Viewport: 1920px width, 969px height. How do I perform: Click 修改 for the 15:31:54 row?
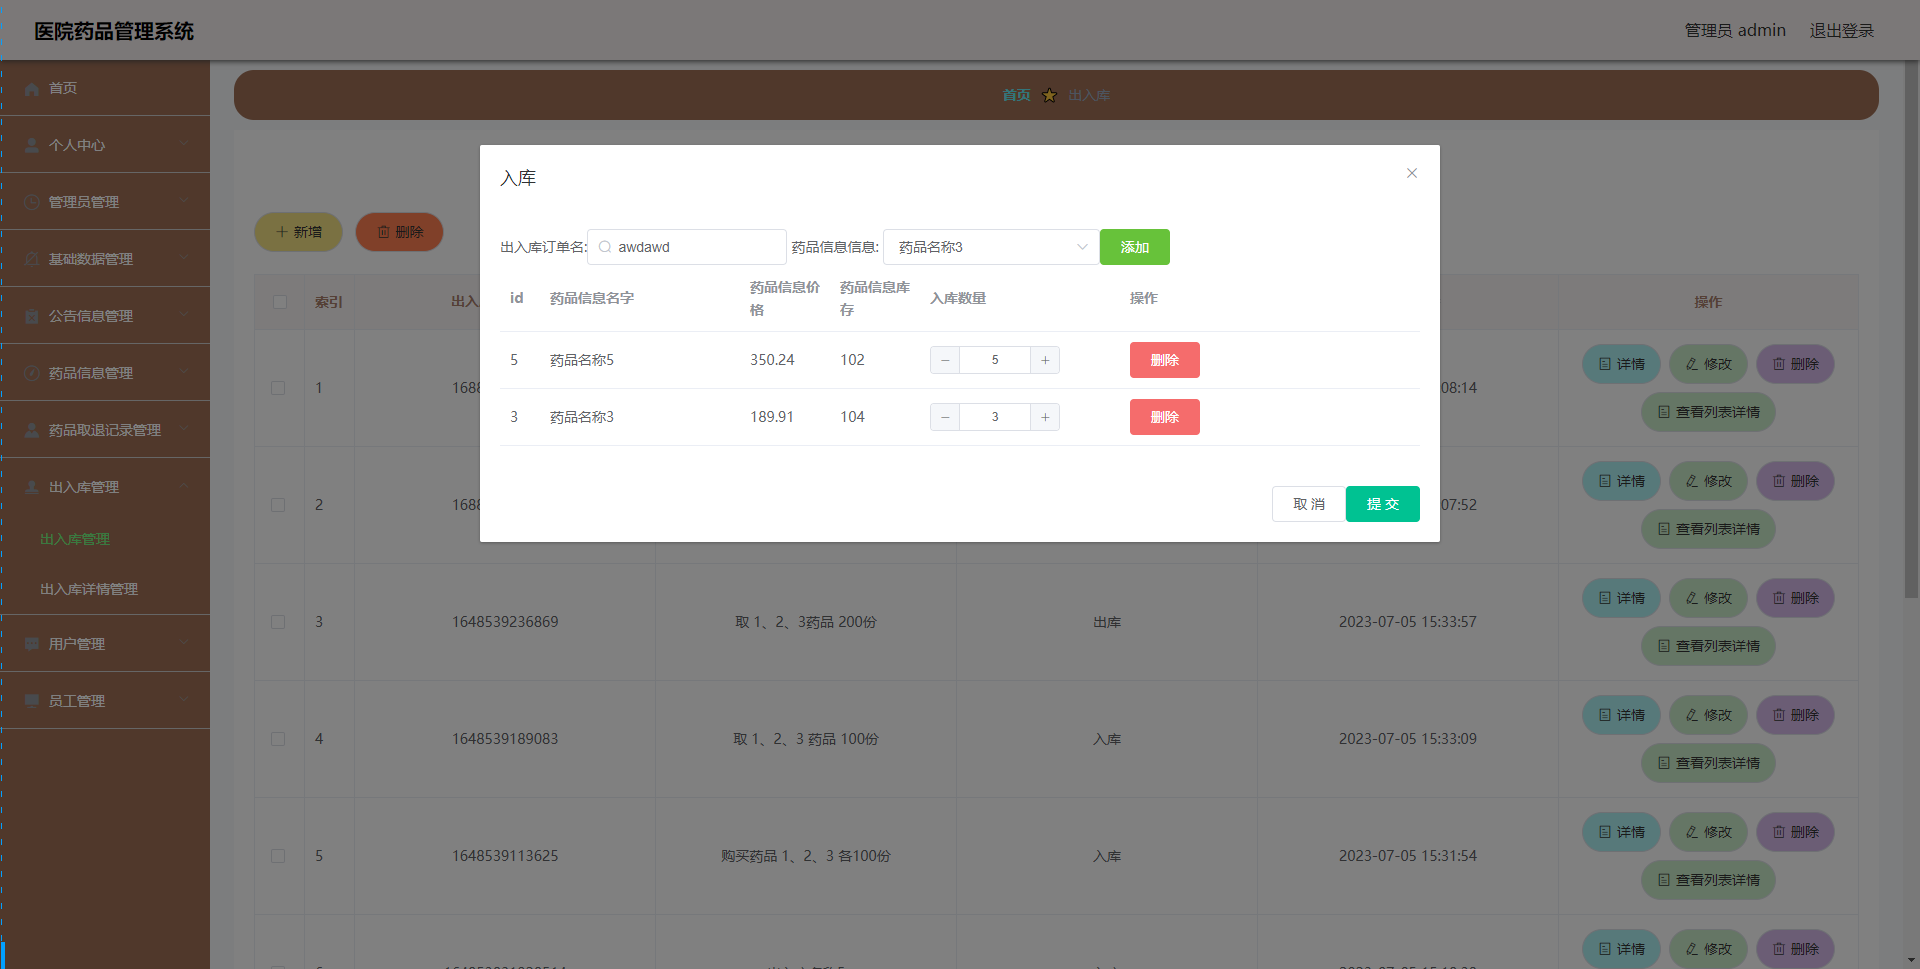pos(1708,832)
